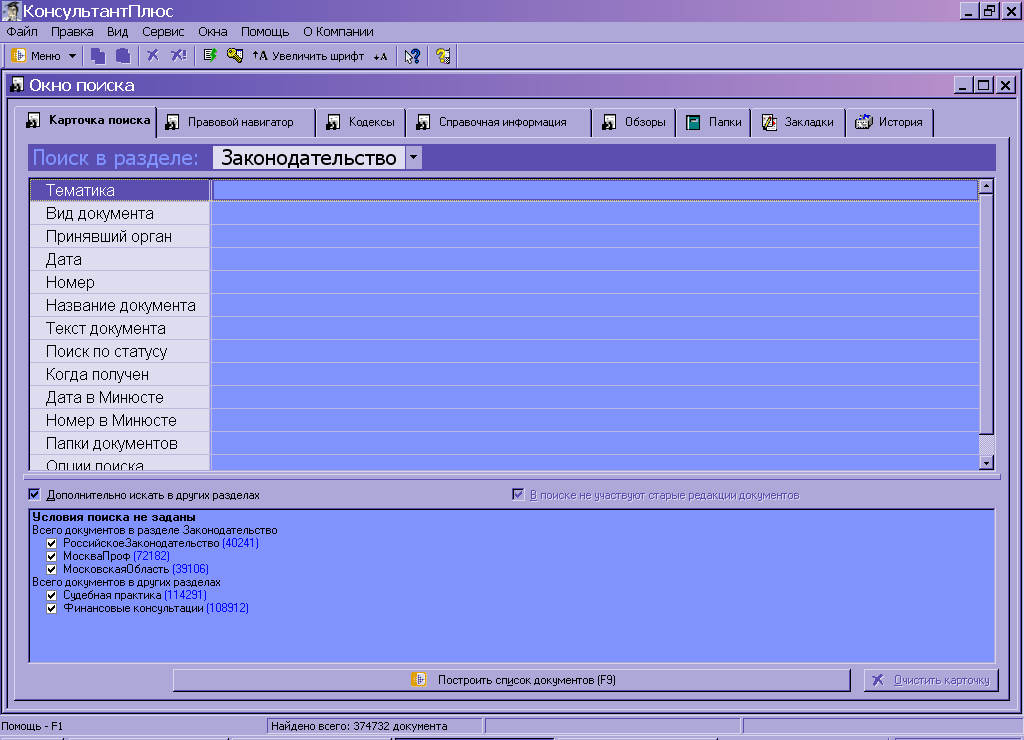Click the context help cursor icon

412,56
